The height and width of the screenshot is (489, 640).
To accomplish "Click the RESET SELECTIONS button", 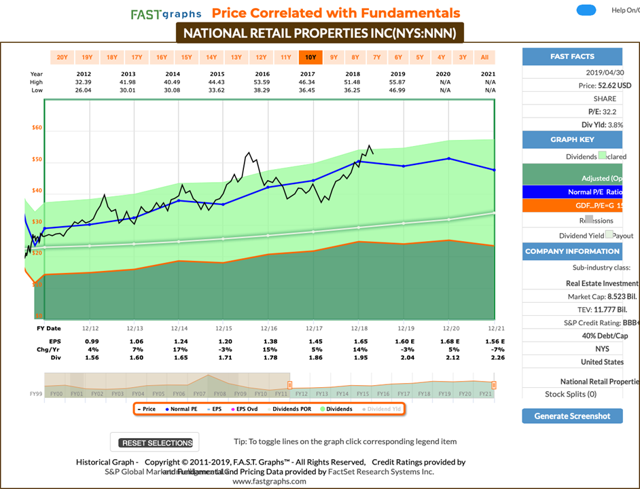I will pos(155,443).
